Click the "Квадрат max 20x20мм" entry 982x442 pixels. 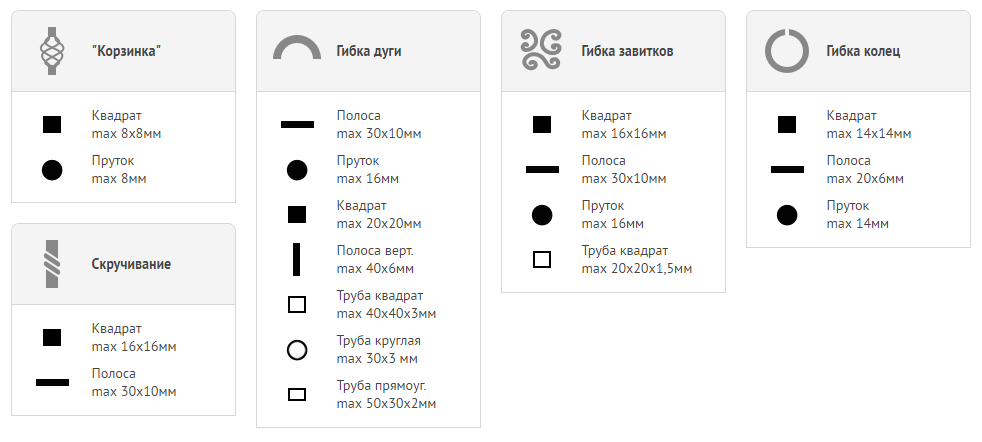pos(379,215)
